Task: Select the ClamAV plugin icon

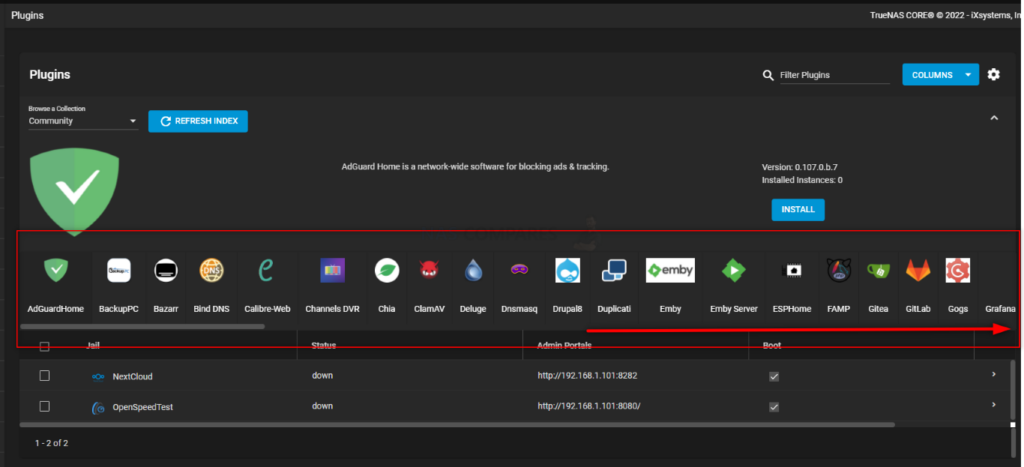Action: (x=429, y=270)
